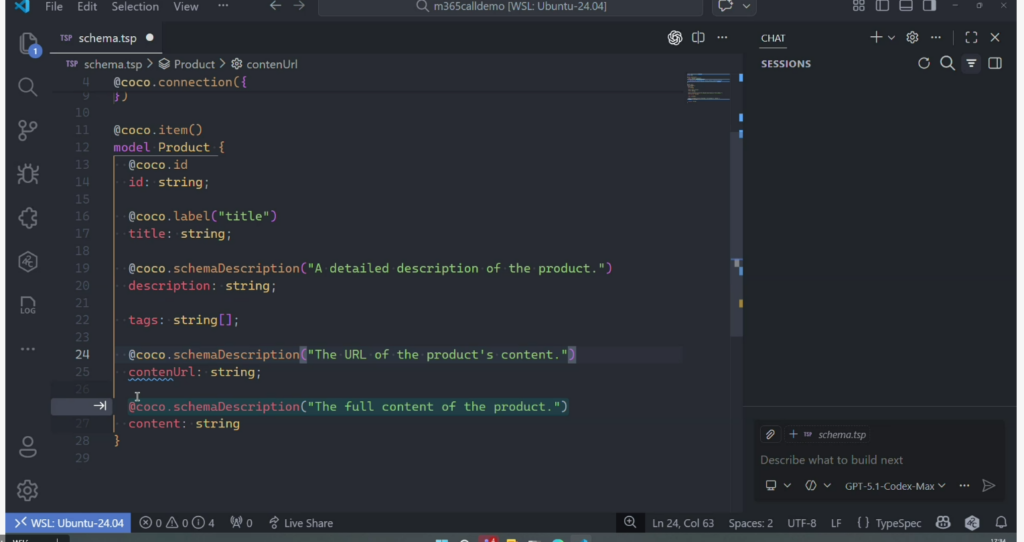Viewport: 1024px width, 542px height.
Task: Toggle the bottom panel layout button
Action: tap(906, 7)
